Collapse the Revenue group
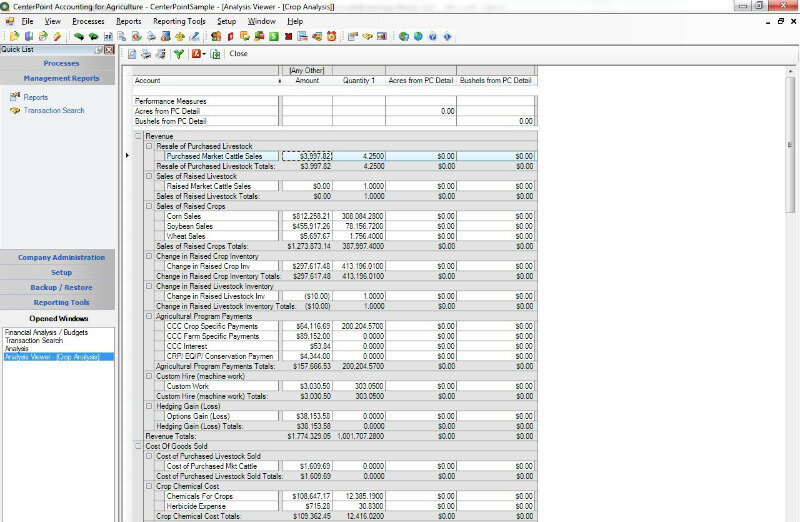 click(138, 136)
